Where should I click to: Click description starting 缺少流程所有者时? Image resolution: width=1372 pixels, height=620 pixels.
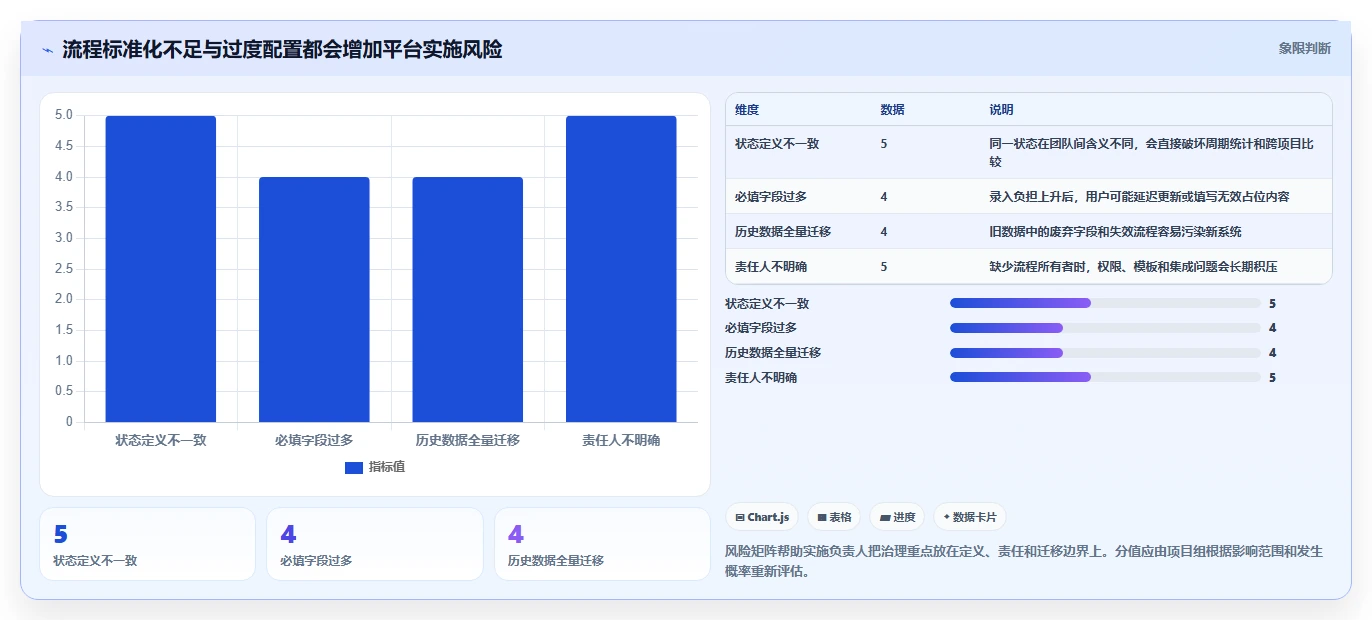[x=1133, y=267]
